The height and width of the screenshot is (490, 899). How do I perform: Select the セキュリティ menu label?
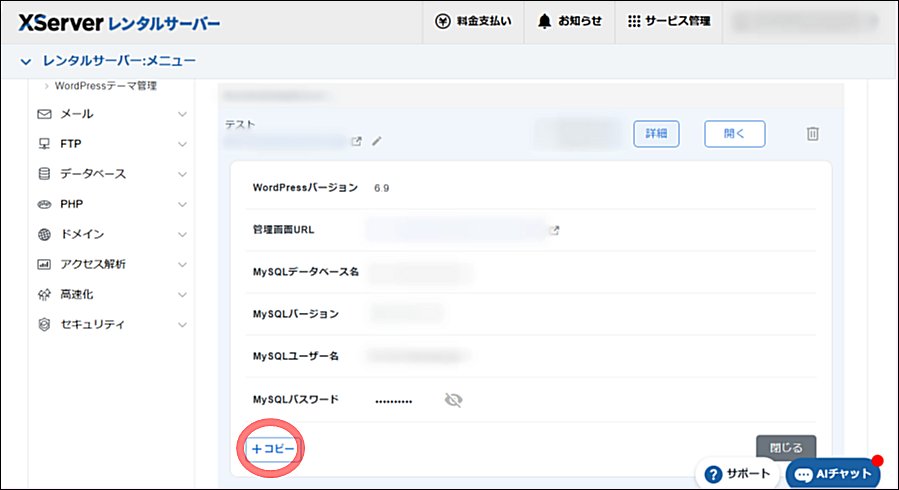(x=92, y=324)
